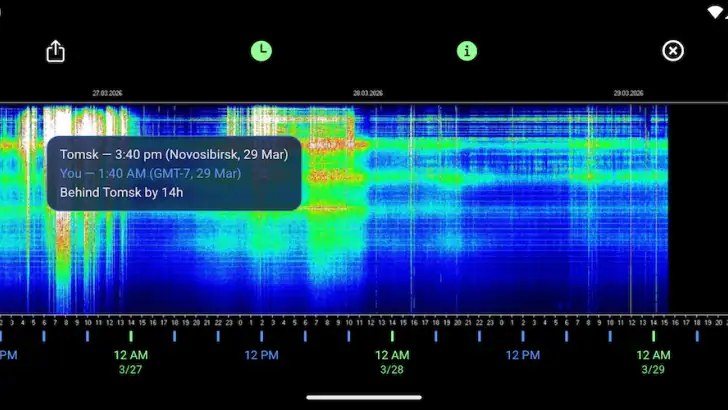728x410 pixels.
Task: Select the 12 PM label before 3/29
Action: point(522,355)
